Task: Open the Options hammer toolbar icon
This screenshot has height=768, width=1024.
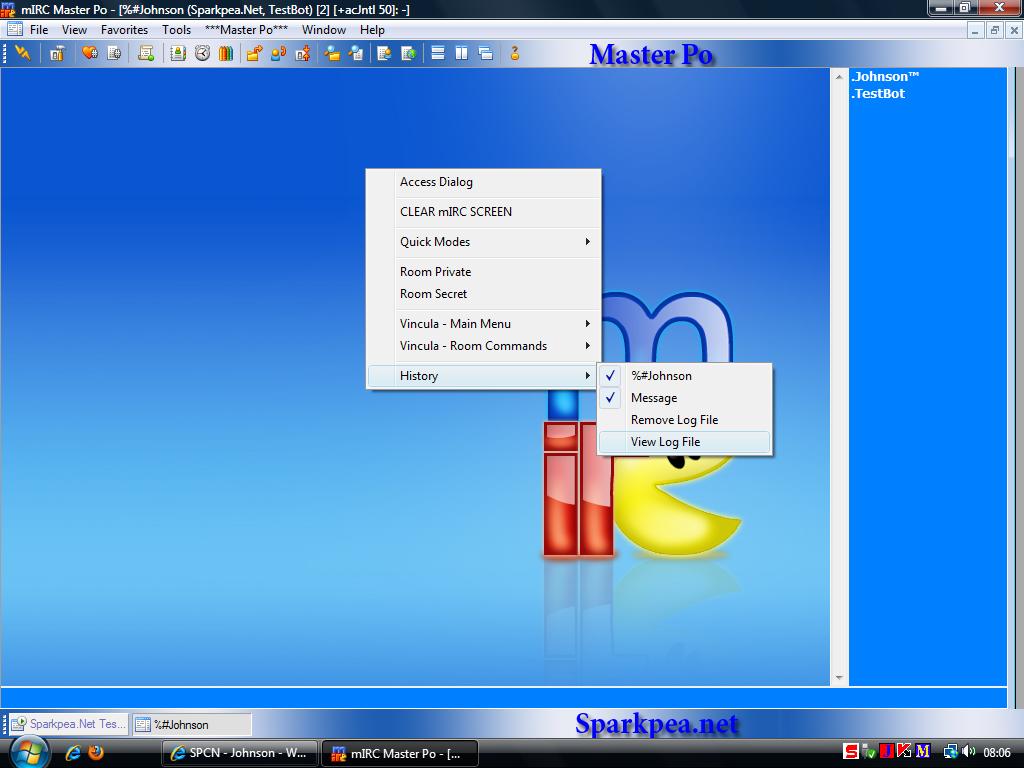Action: (x=57, y=54)
